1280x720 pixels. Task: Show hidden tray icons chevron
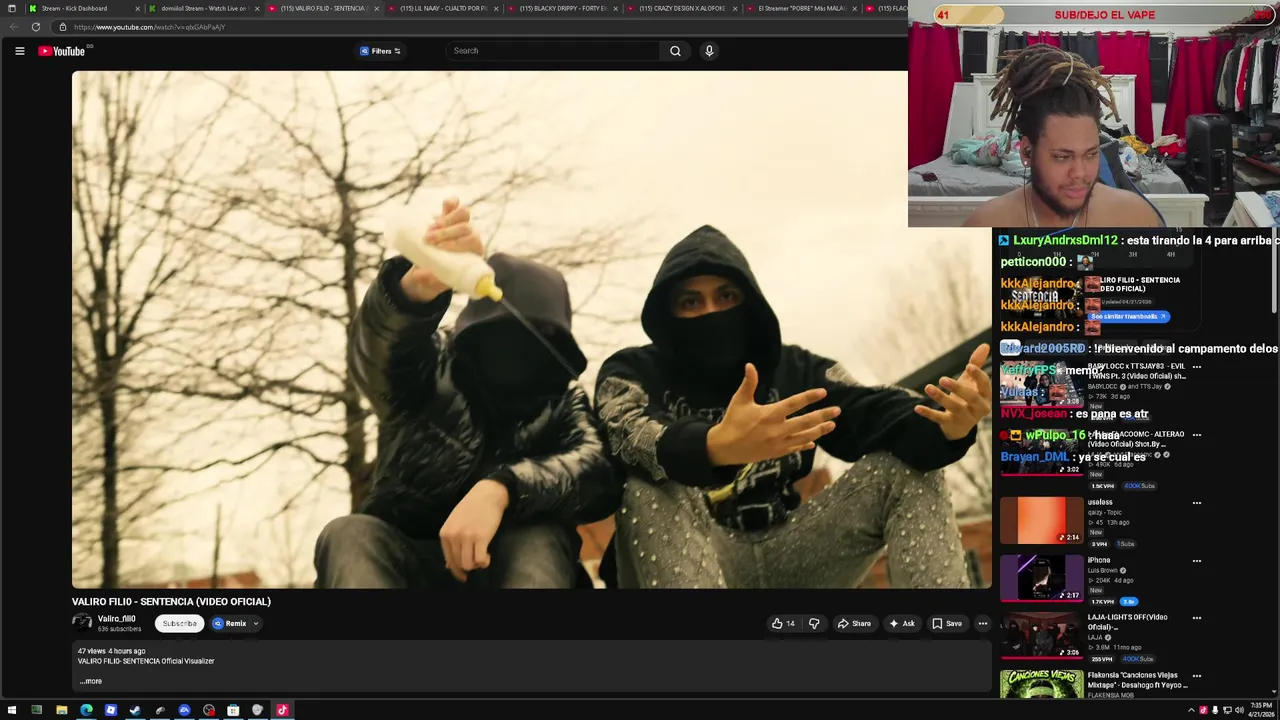pyautogui.click(x=1191, y=710)
